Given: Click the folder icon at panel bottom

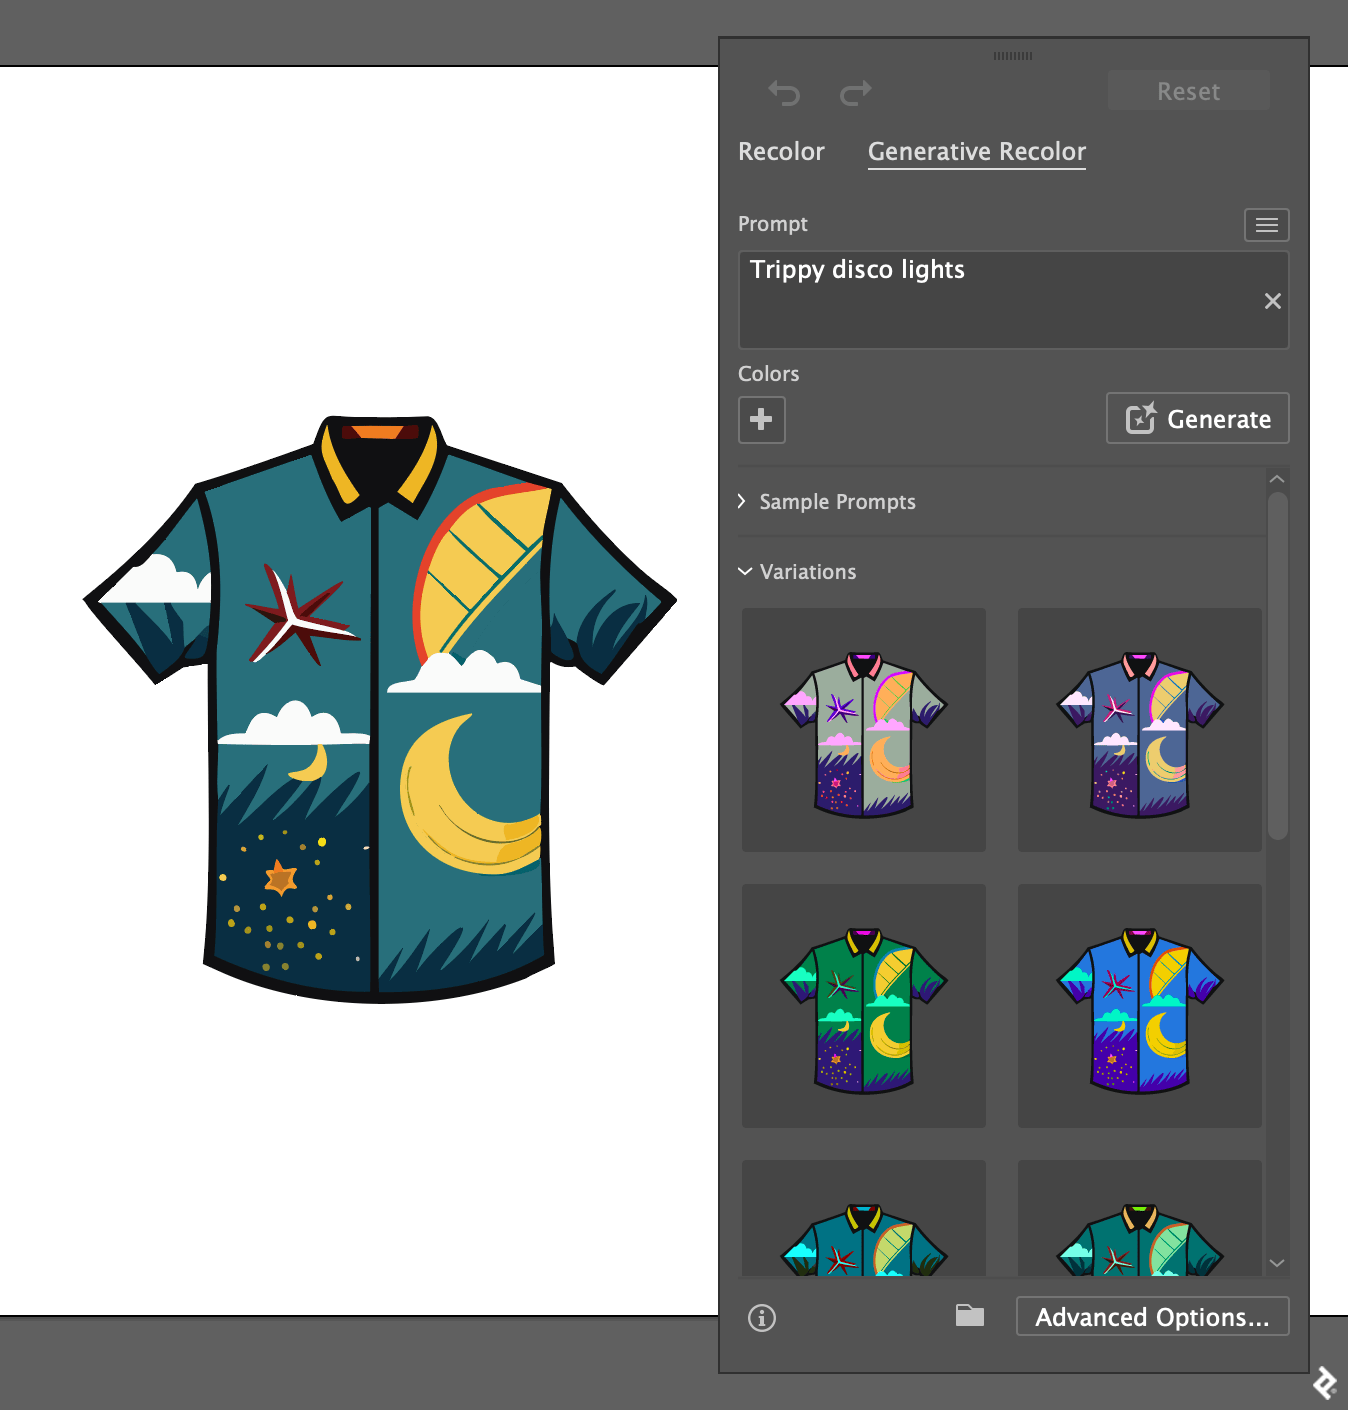Looking at the screenshot, I should (970, 1316).
